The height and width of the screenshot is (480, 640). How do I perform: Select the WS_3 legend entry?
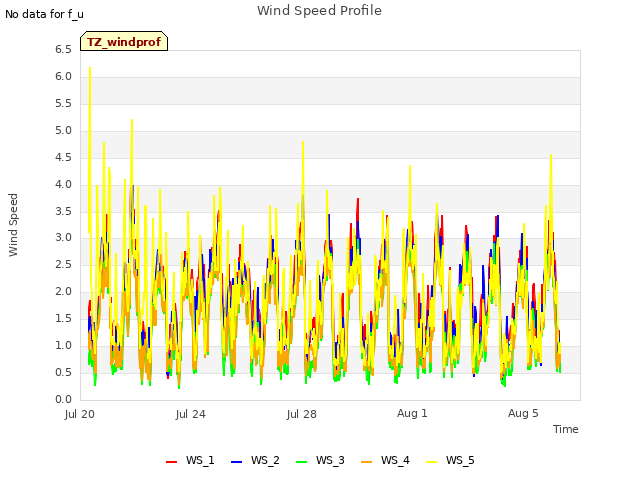coord(320,460)
